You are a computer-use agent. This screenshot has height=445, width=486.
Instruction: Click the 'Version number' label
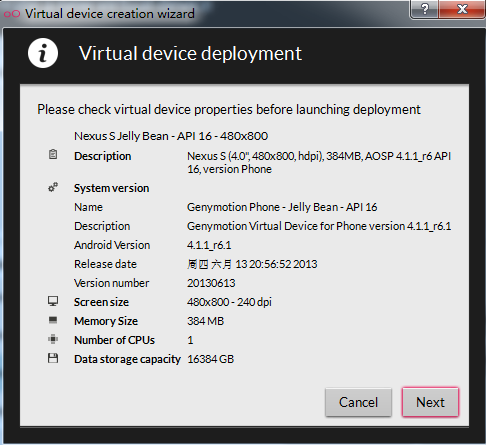point(111,283)
